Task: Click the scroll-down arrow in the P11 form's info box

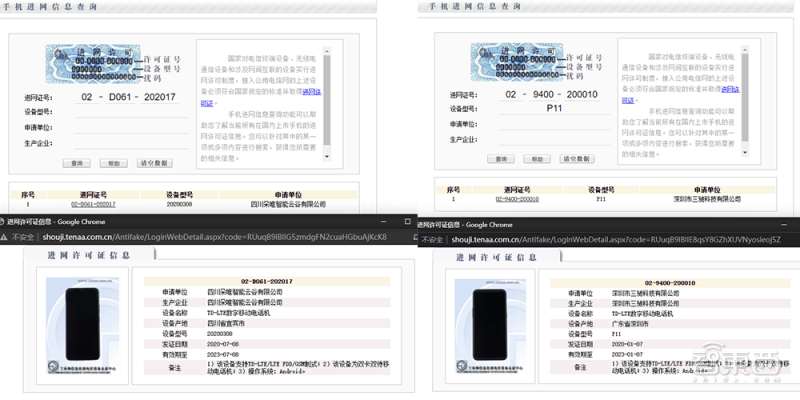Action: click(x=745, y=152)
